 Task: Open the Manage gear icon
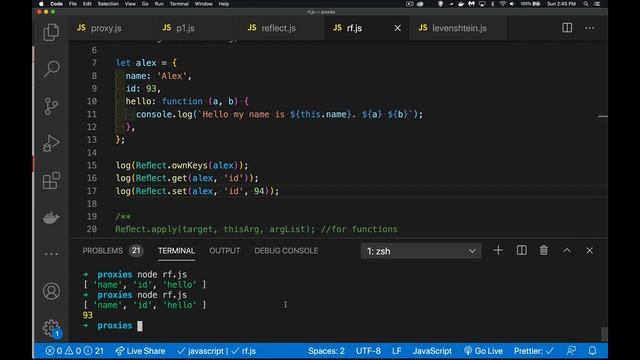[x=51, y=328]
